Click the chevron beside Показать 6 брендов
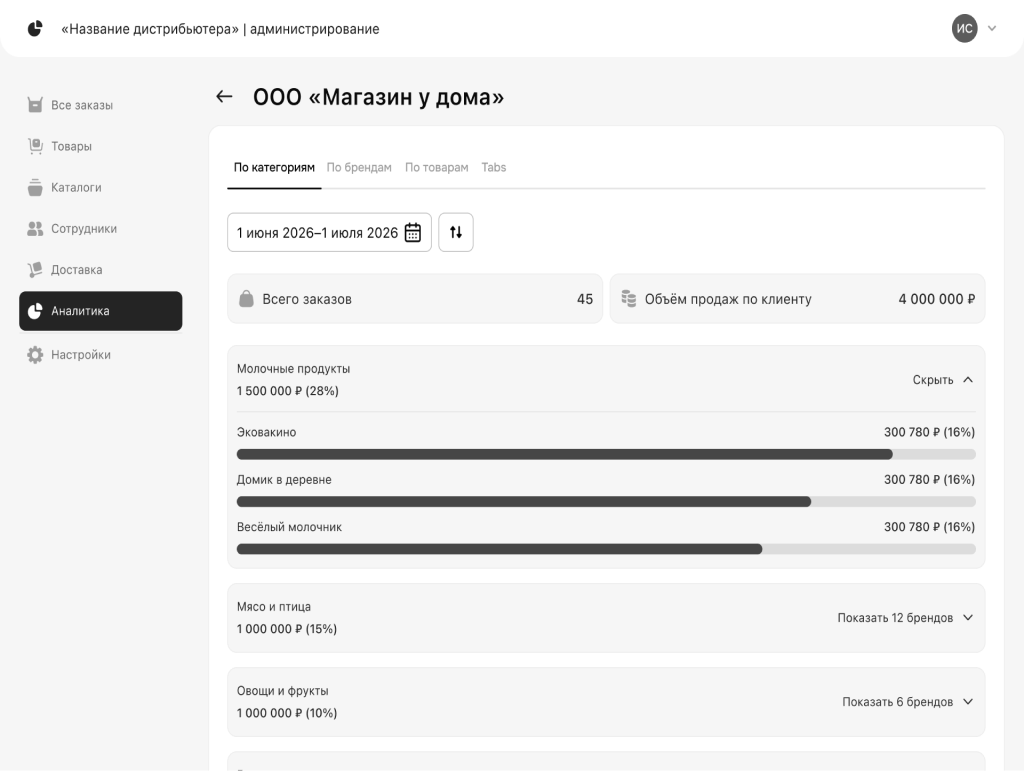This screenshot has height=771, width=1024. click(x=968, y=702)
